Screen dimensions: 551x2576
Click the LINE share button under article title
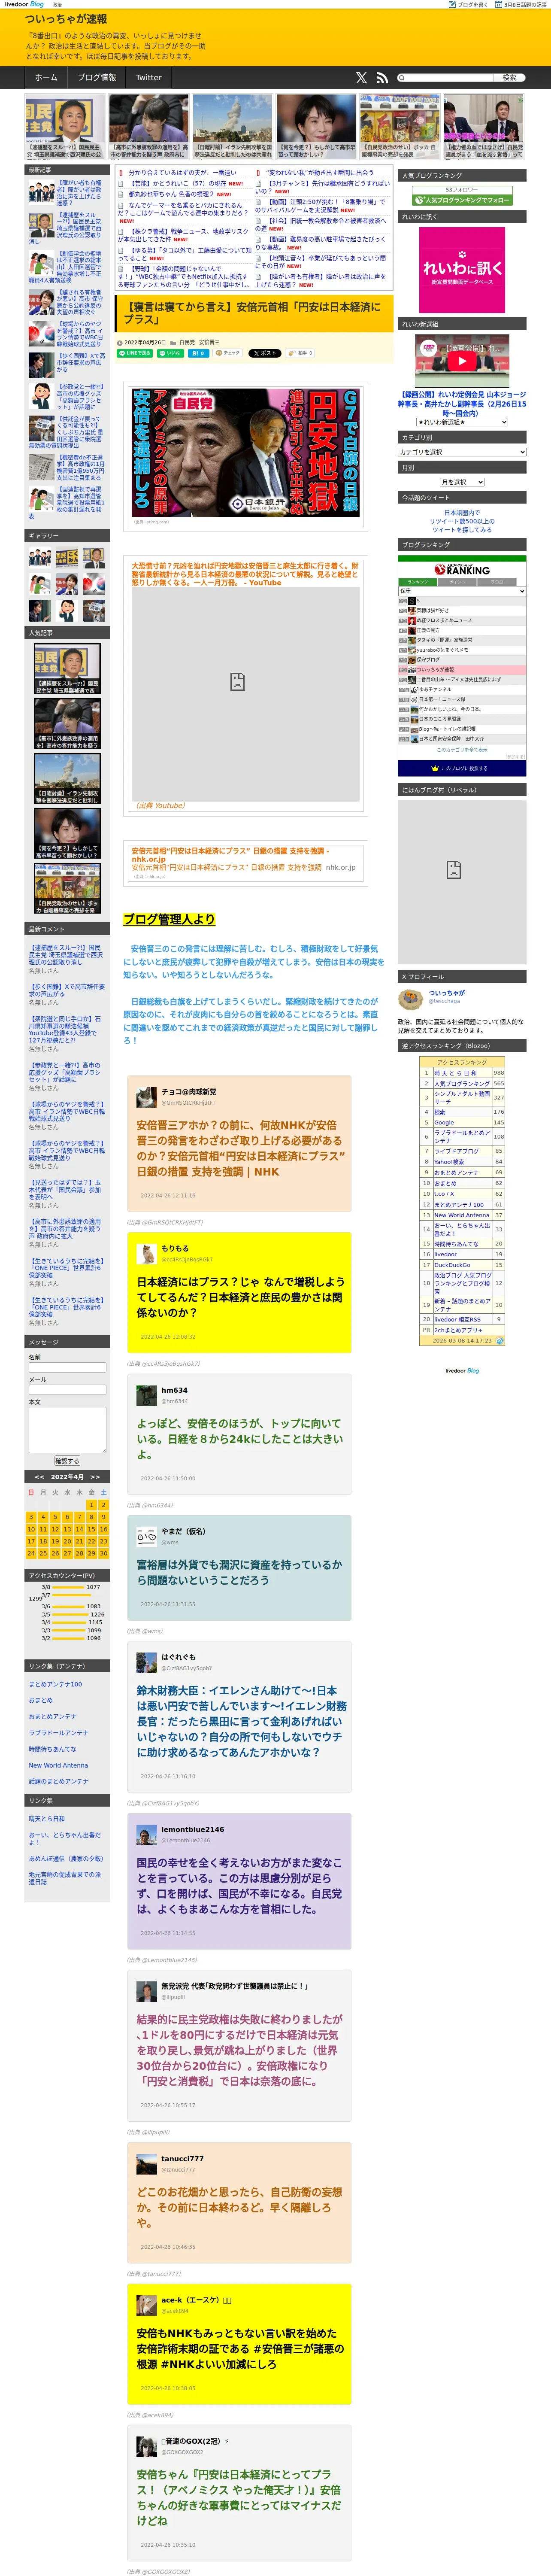[135, 353]
